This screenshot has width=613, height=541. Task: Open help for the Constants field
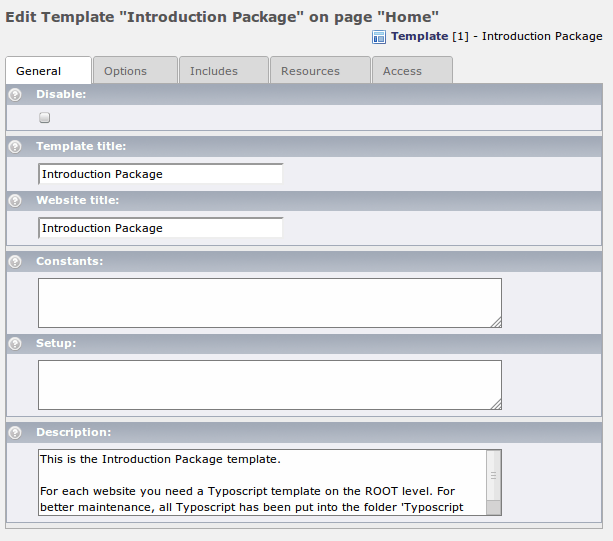15,262
